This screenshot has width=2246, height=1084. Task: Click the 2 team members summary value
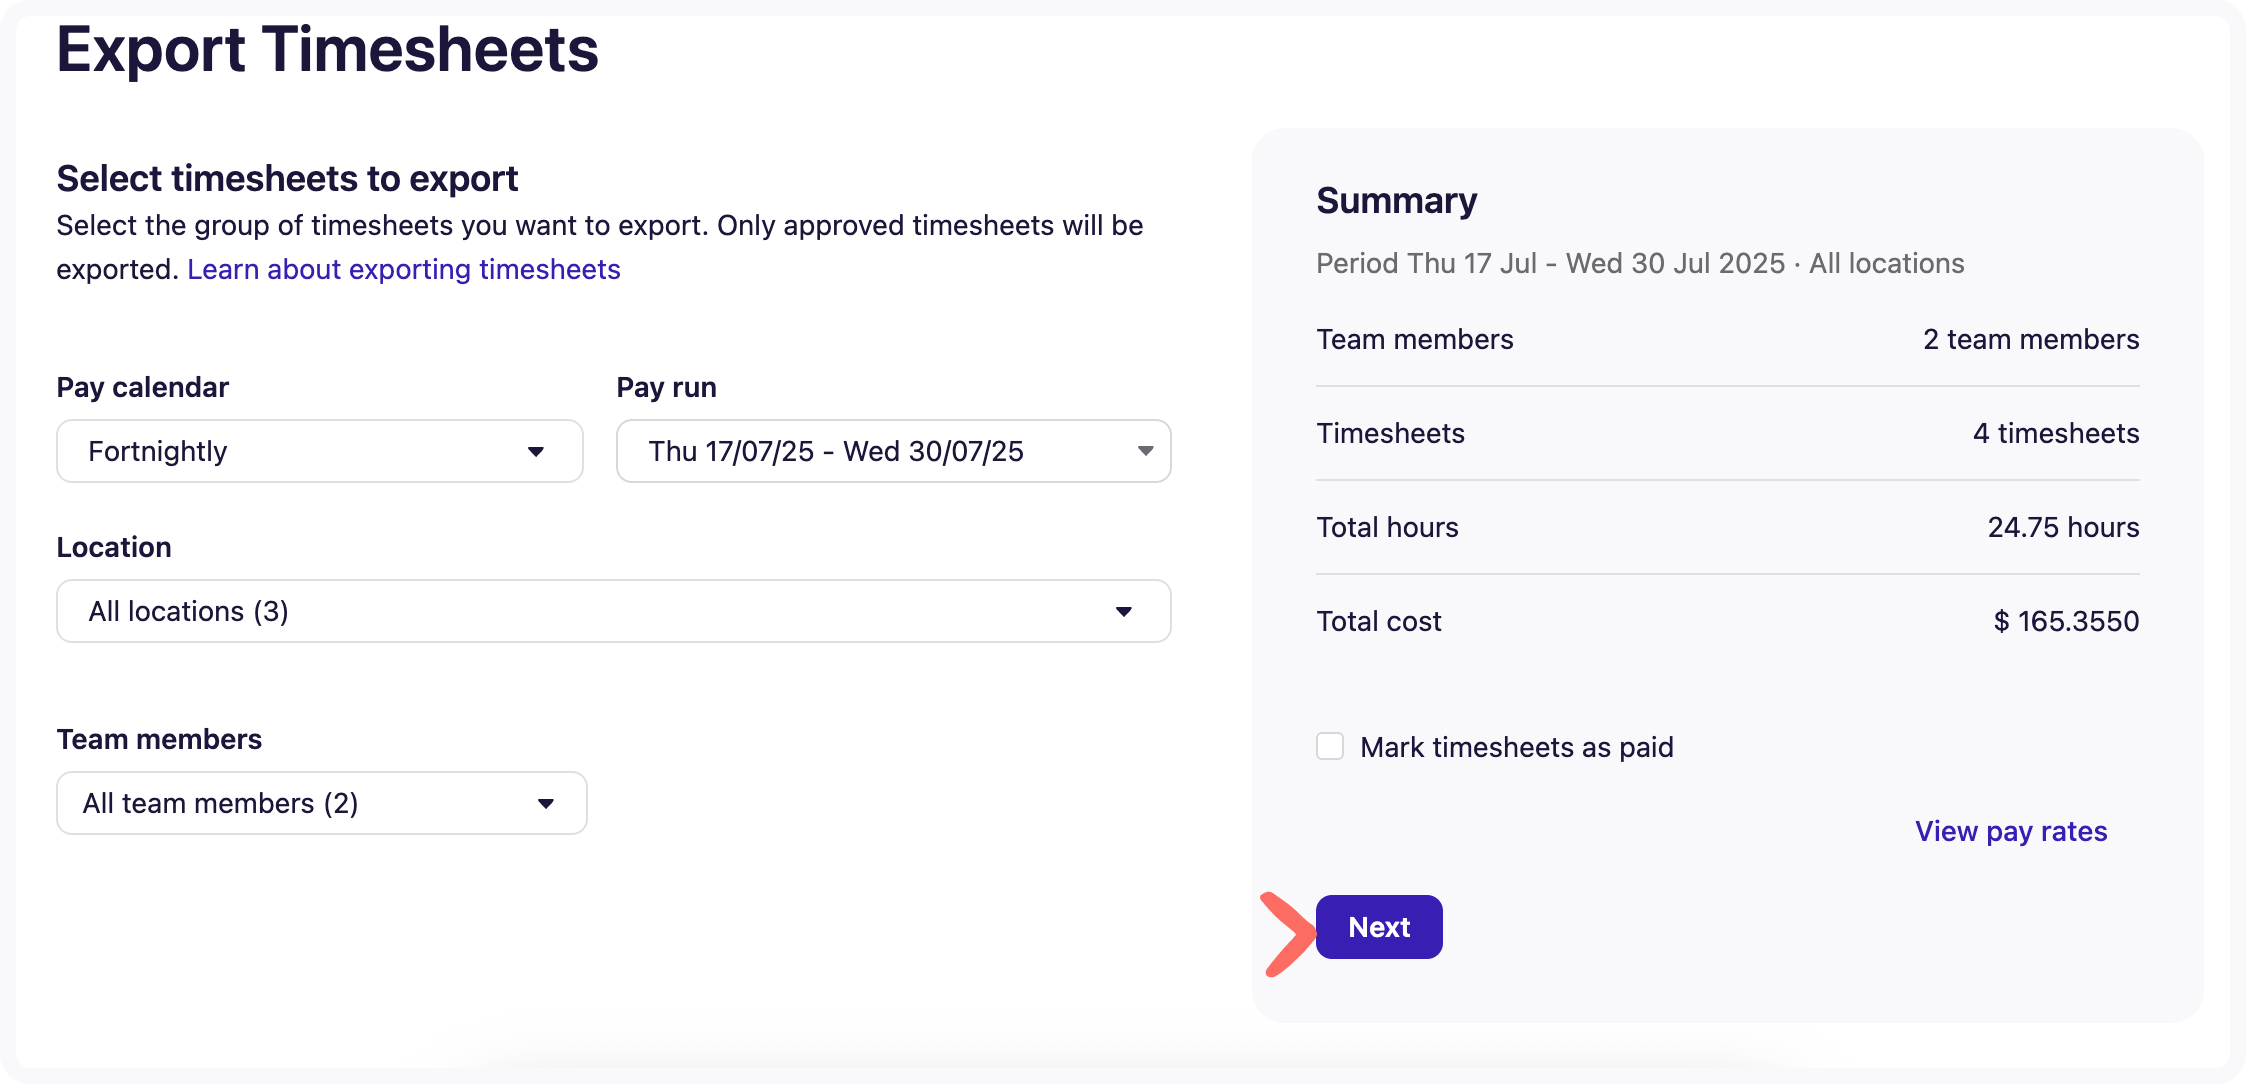point(2030,339)
